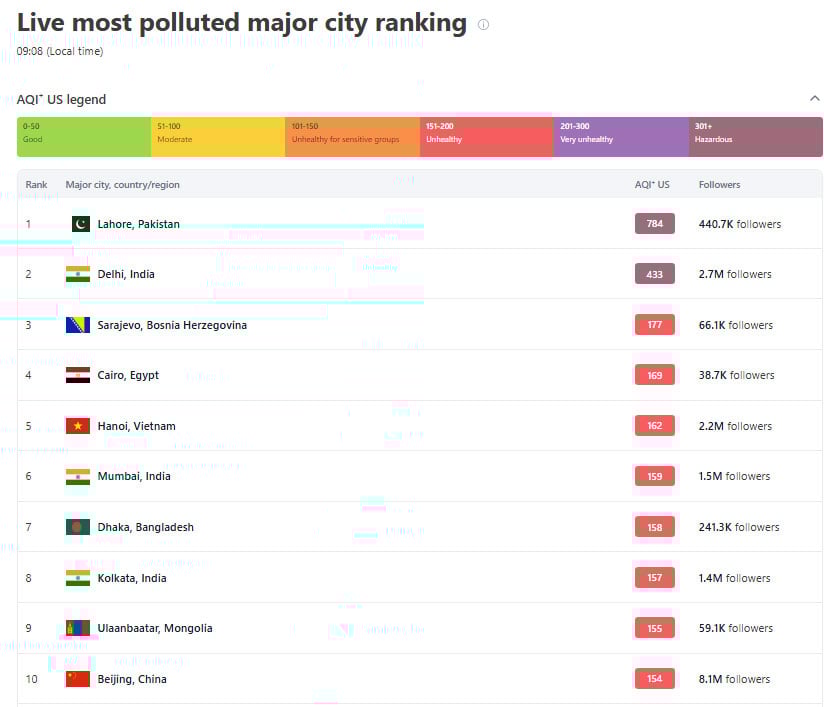Screen dimensions: 834x707
Task: Click the Bangladesh flag beside Dhaka
Action: click(78, 527)
